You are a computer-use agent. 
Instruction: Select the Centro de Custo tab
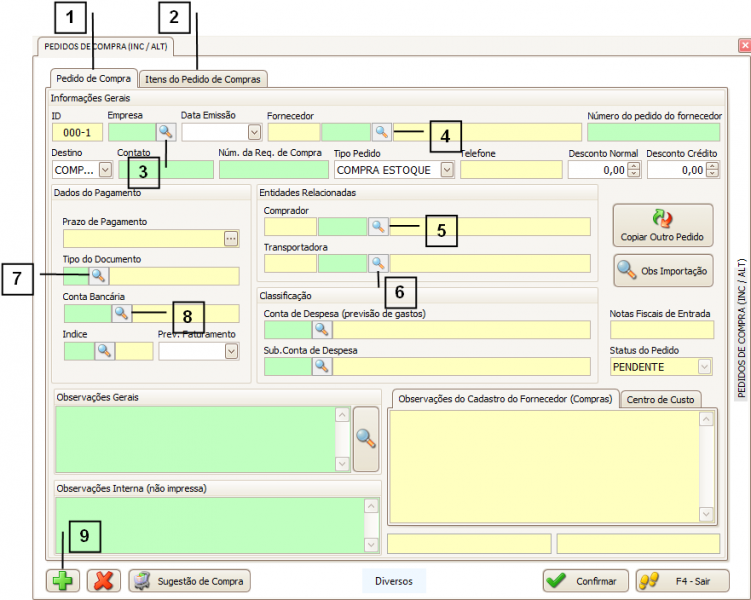(660, 400)
